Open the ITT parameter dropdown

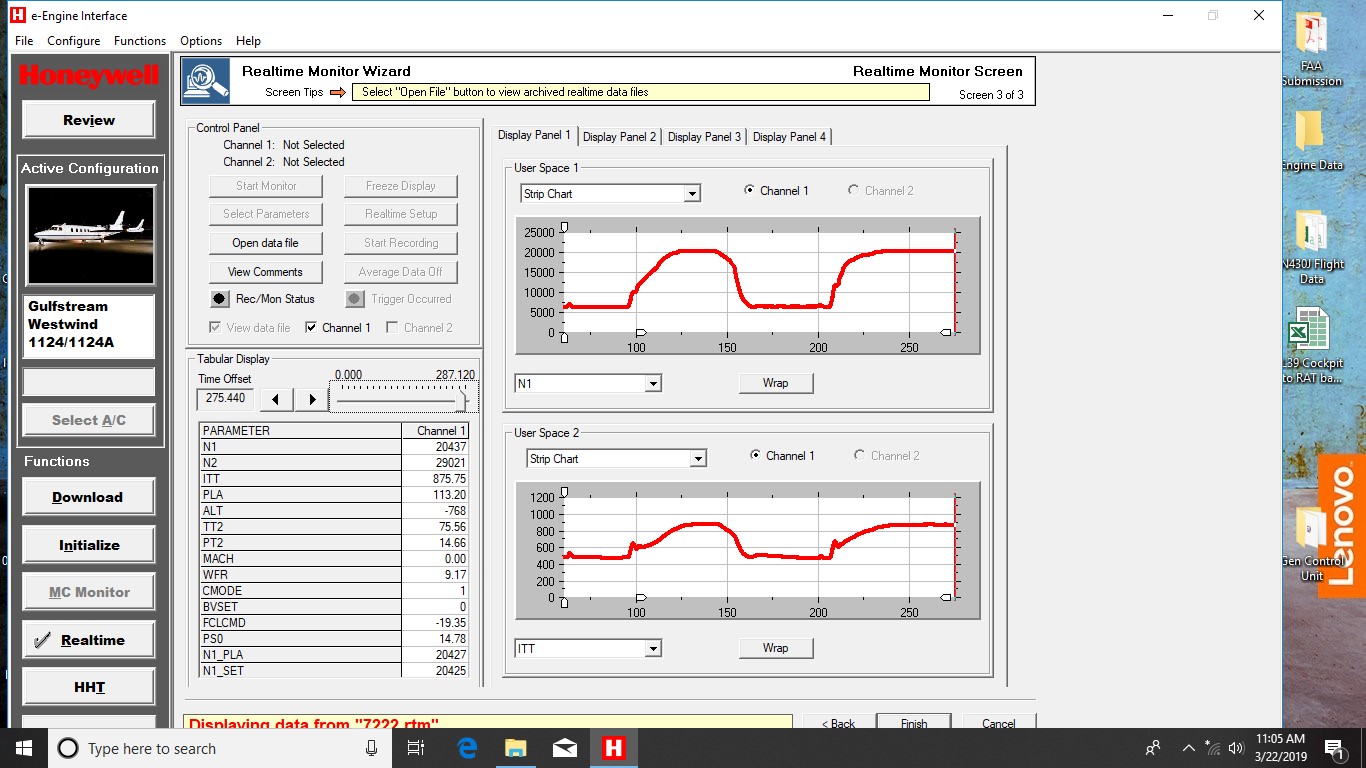pyautogui.click(x=653, y=649)
